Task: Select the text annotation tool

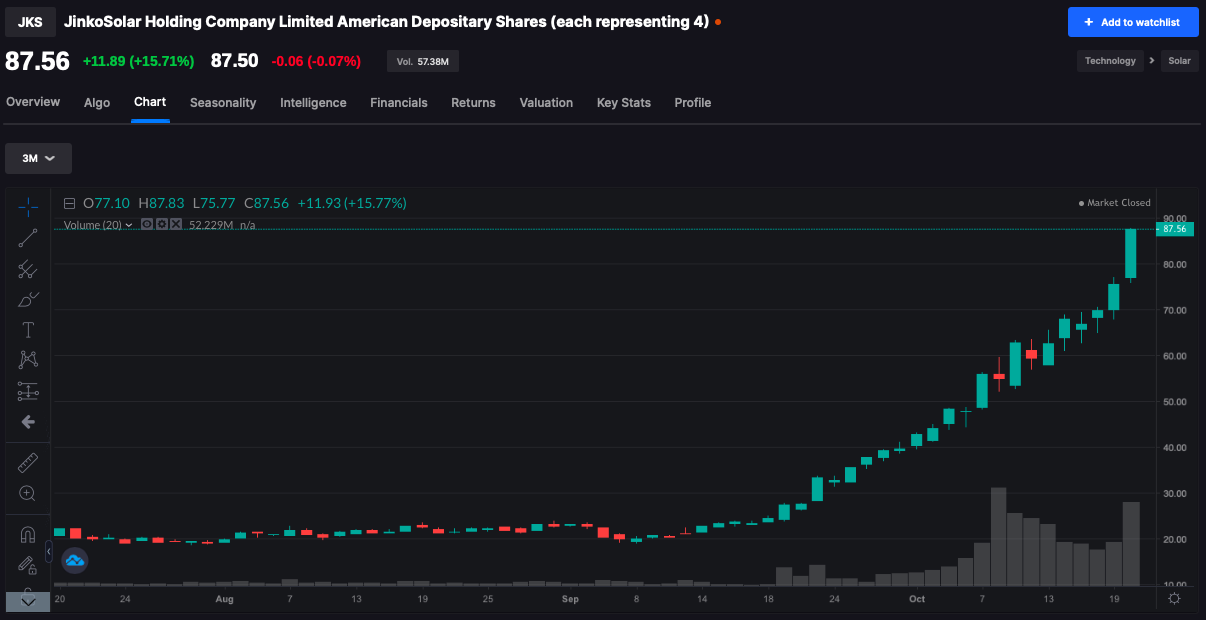Action: coord(28,330)
